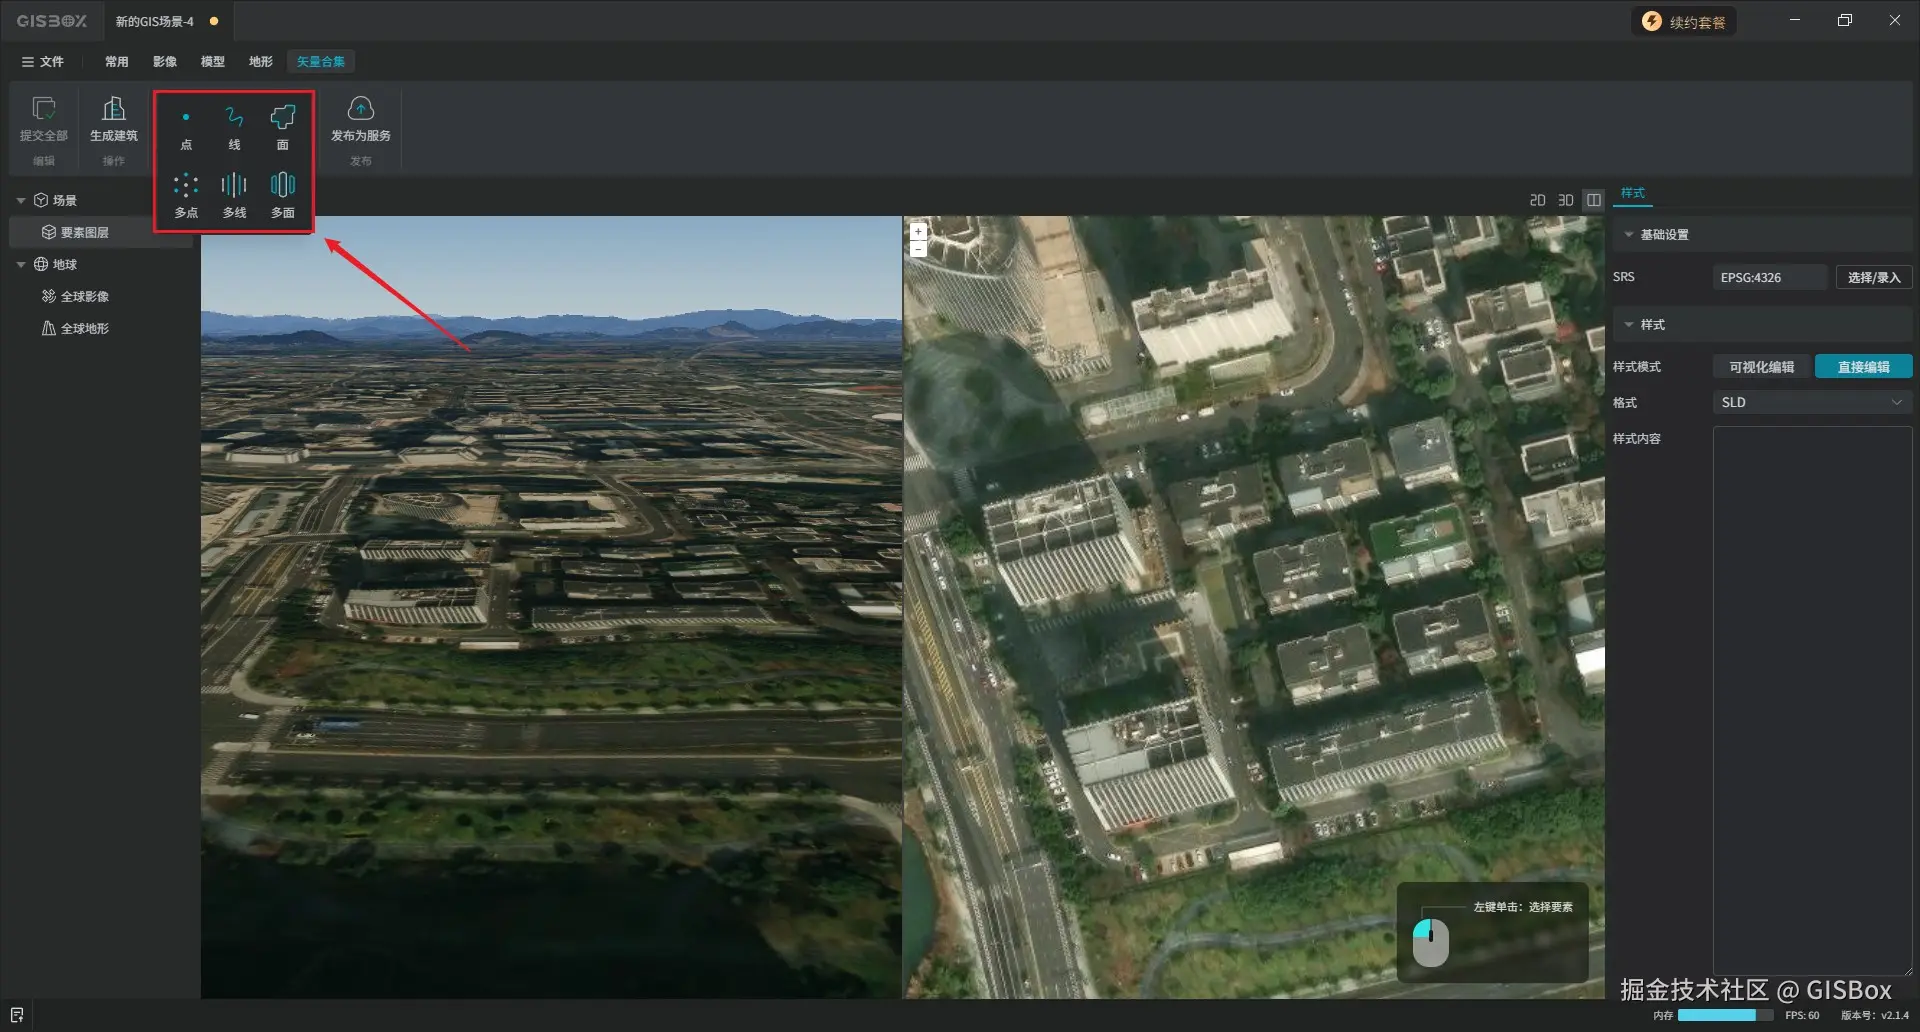The height and width of the screenshot is (1032, 1920).
Task: Collapse the 场景 tree node
Action: click(x=21, y=201)
